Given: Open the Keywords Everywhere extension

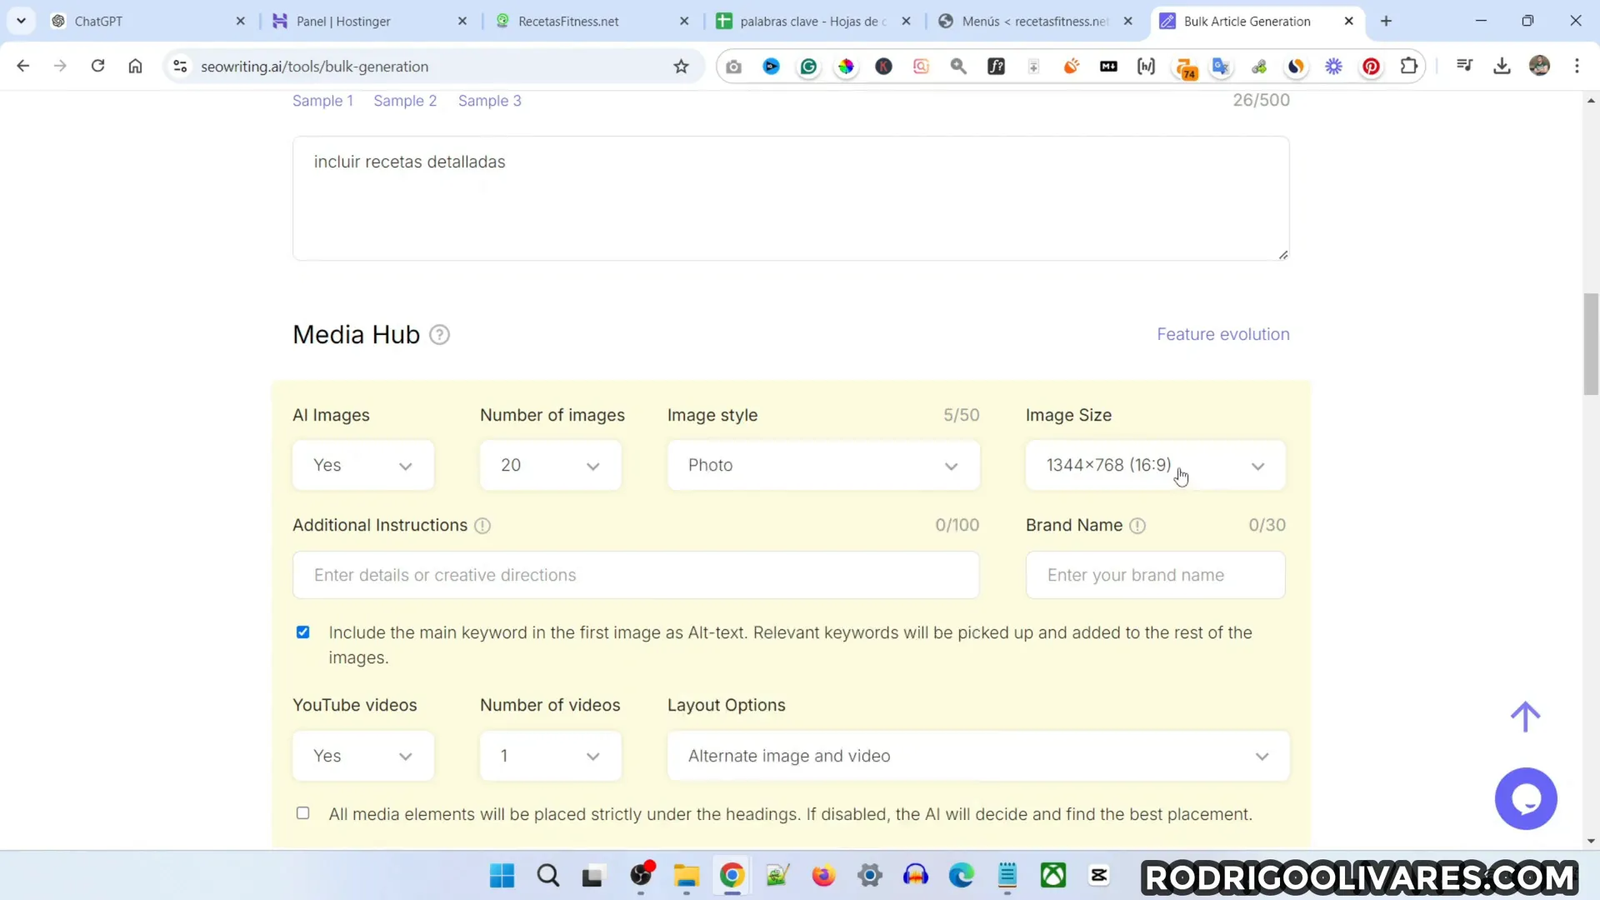Looking at the screenshot, I should click(1185, 66).
